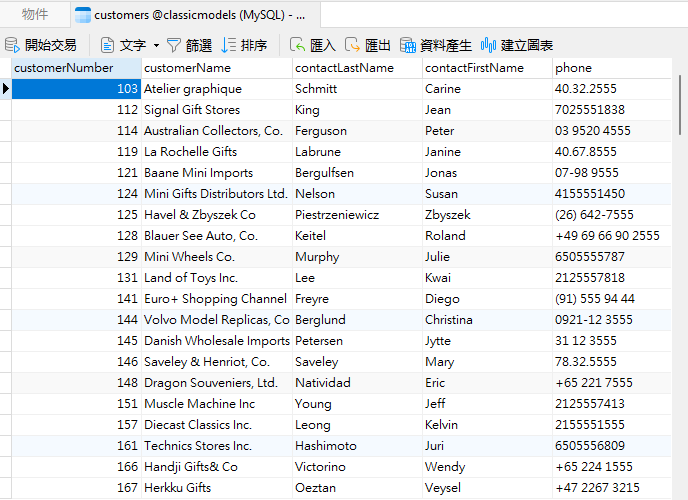Expand the 文字 dropdown arrow

tap(156, 45)
